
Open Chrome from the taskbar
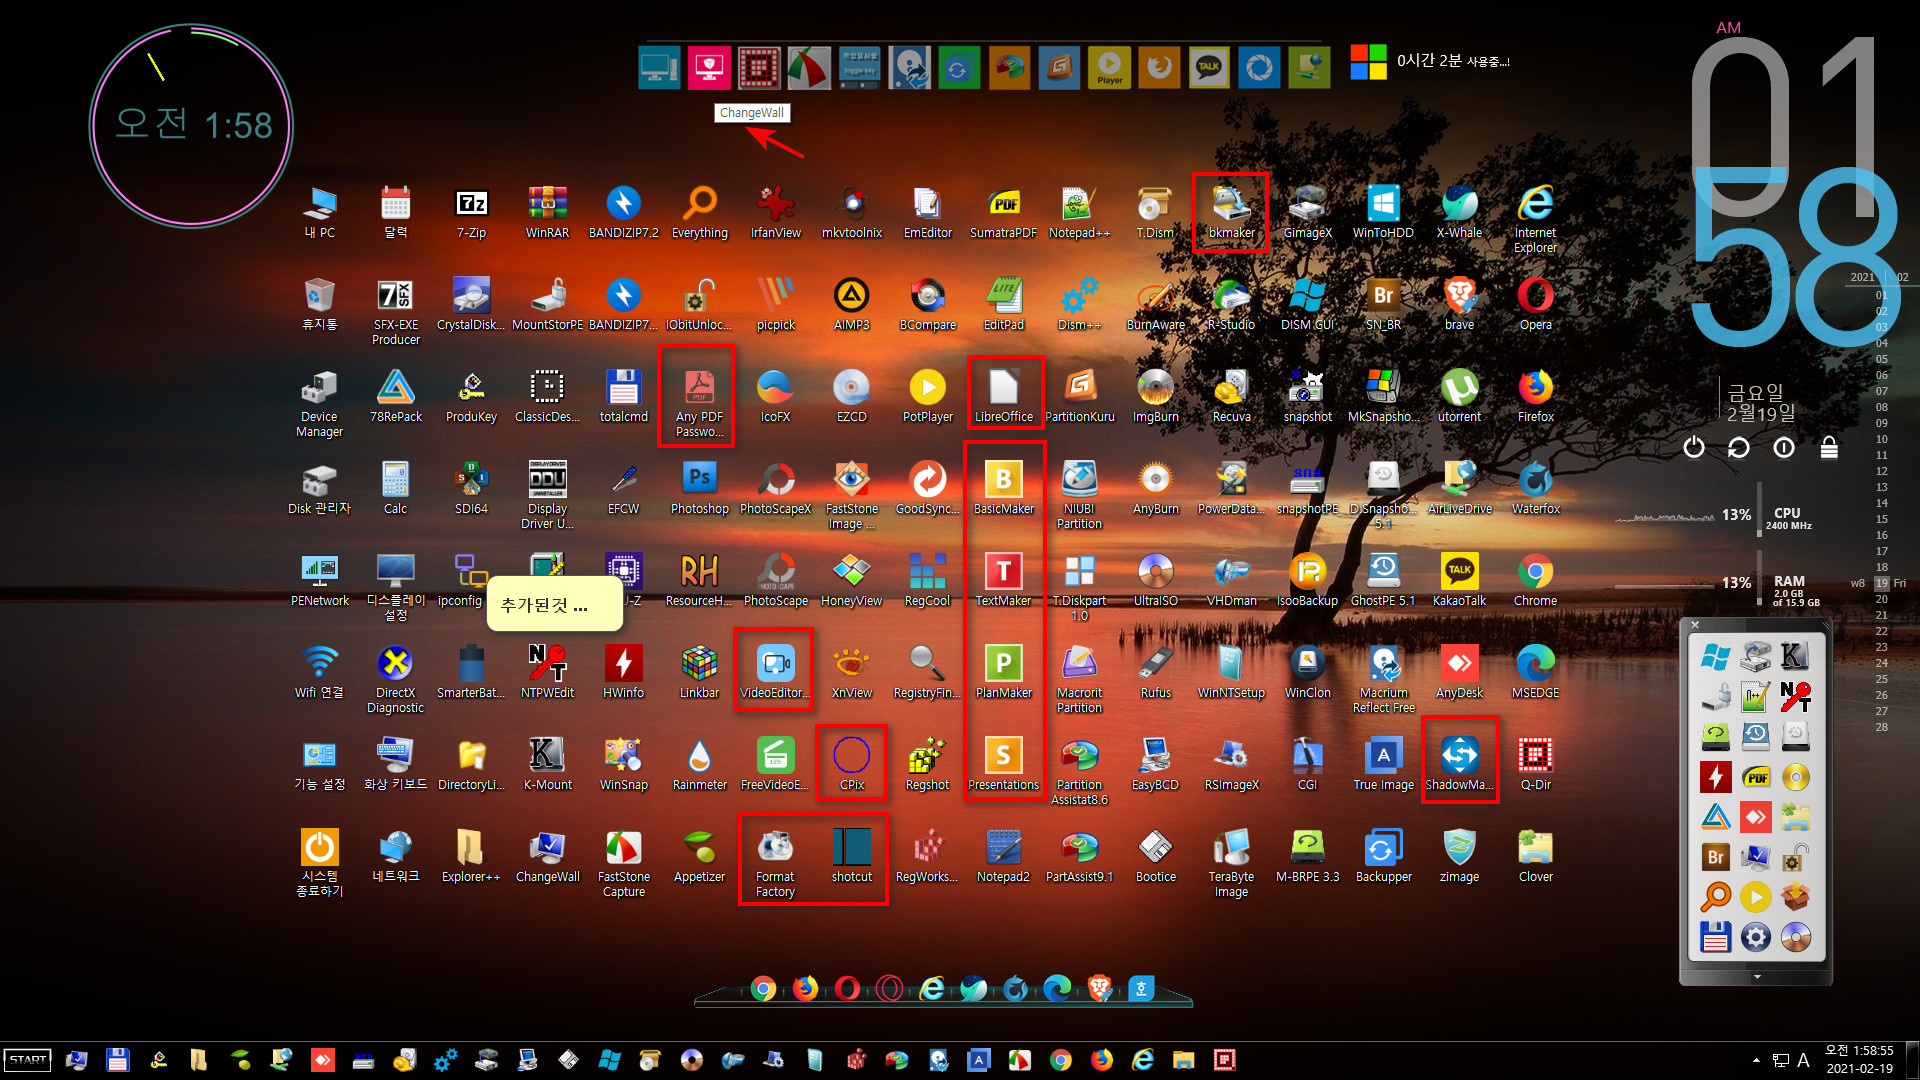[x=1060, y=1060]
